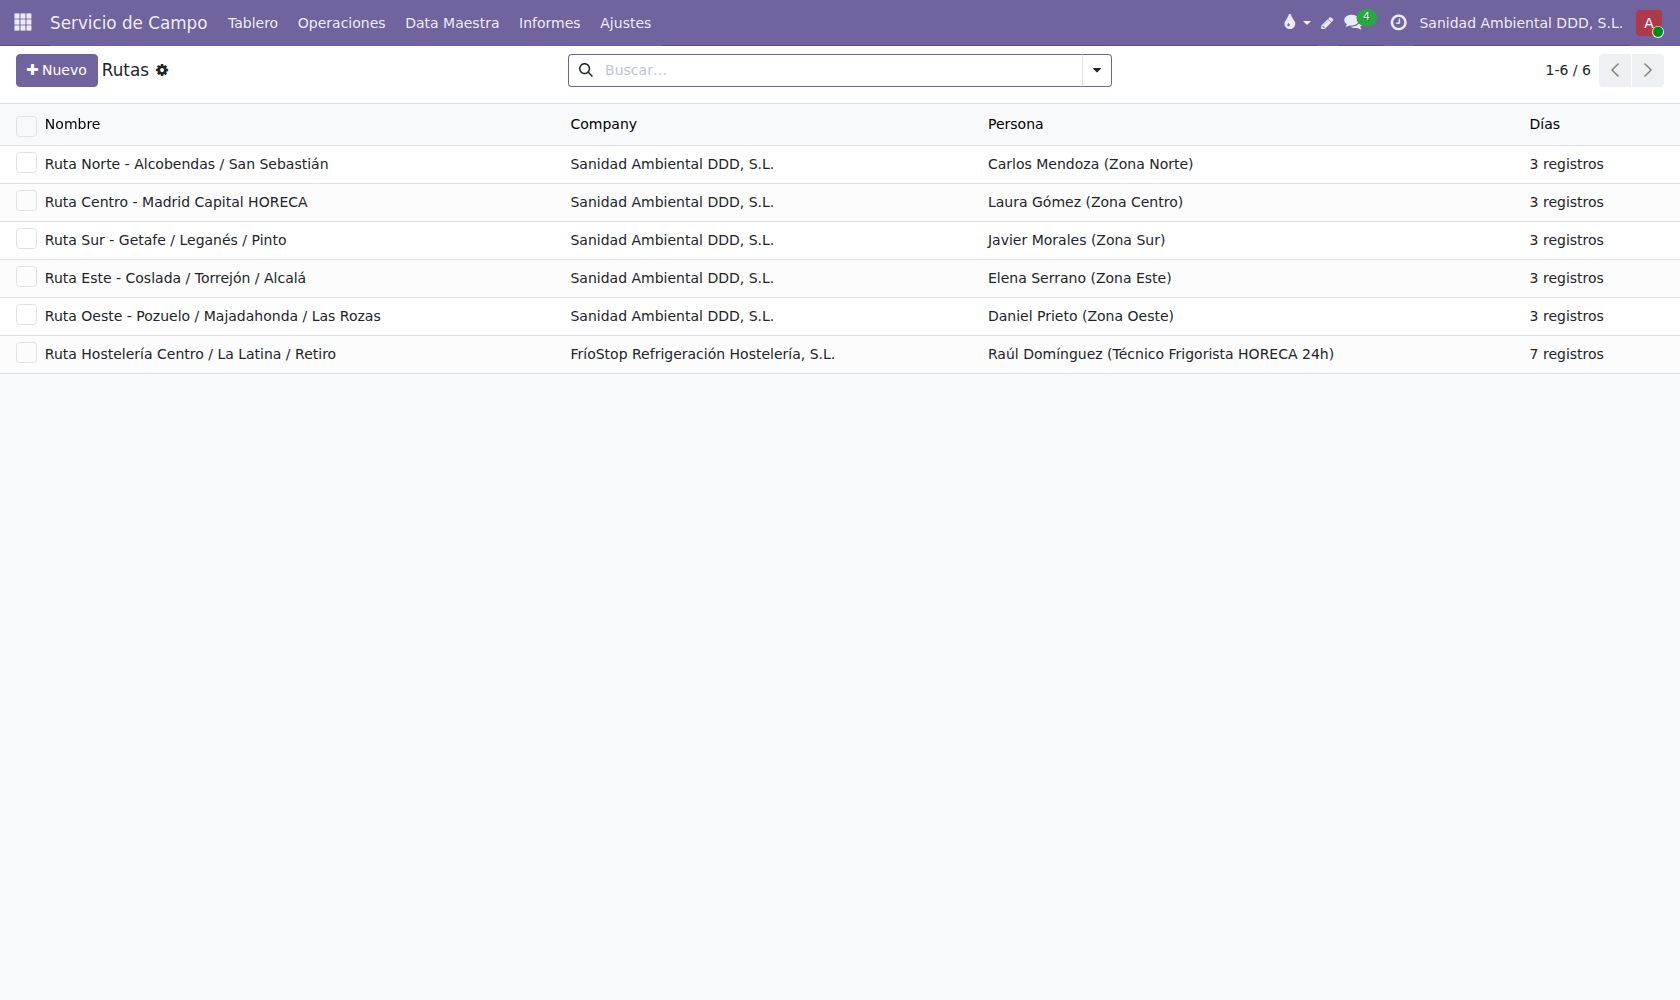Screen dimensions: 1680x1000
Task: Focus the Buscar search field
Action: click(840, 70)
